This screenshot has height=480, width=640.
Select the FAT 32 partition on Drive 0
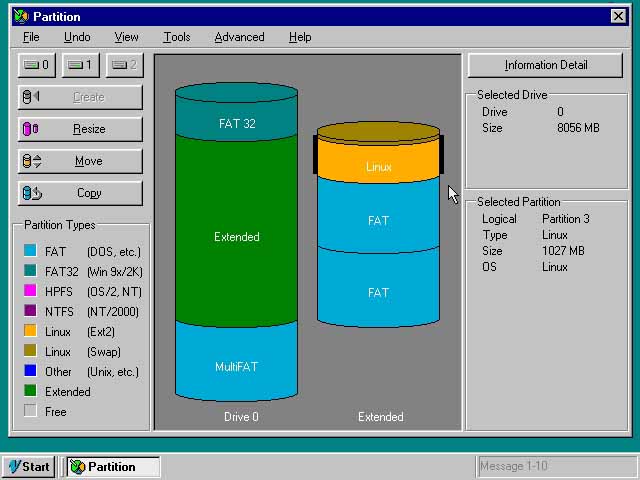(236, 123)
